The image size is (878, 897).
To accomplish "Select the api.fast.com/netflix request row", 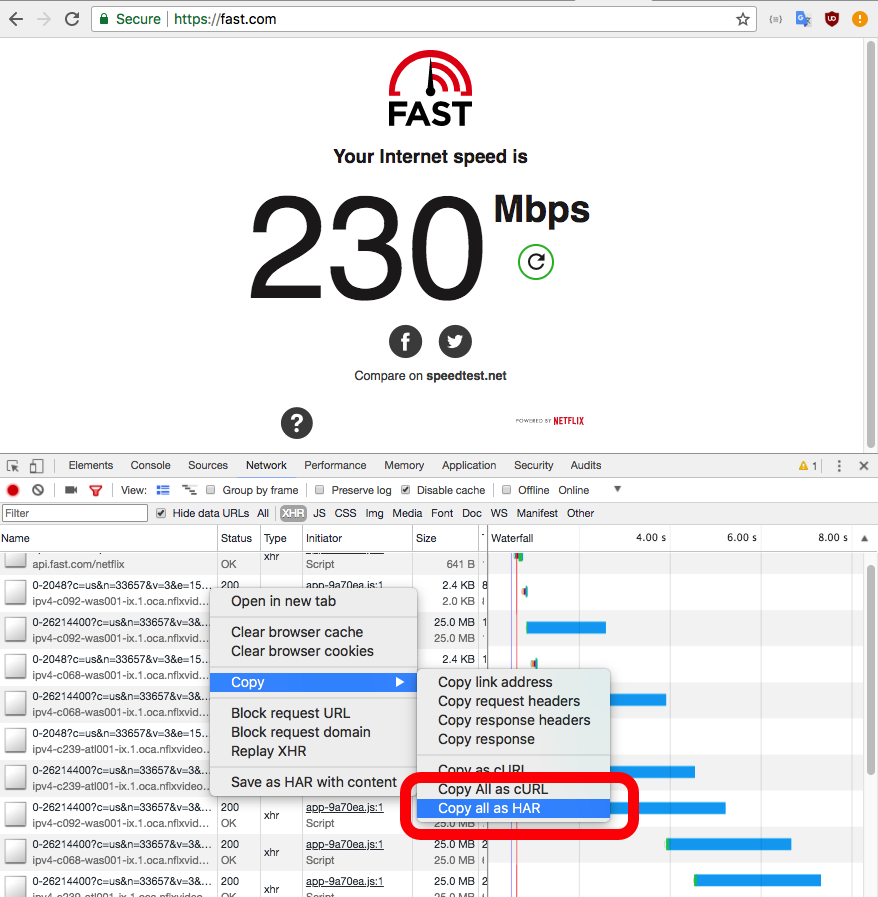I will point(109,563).
